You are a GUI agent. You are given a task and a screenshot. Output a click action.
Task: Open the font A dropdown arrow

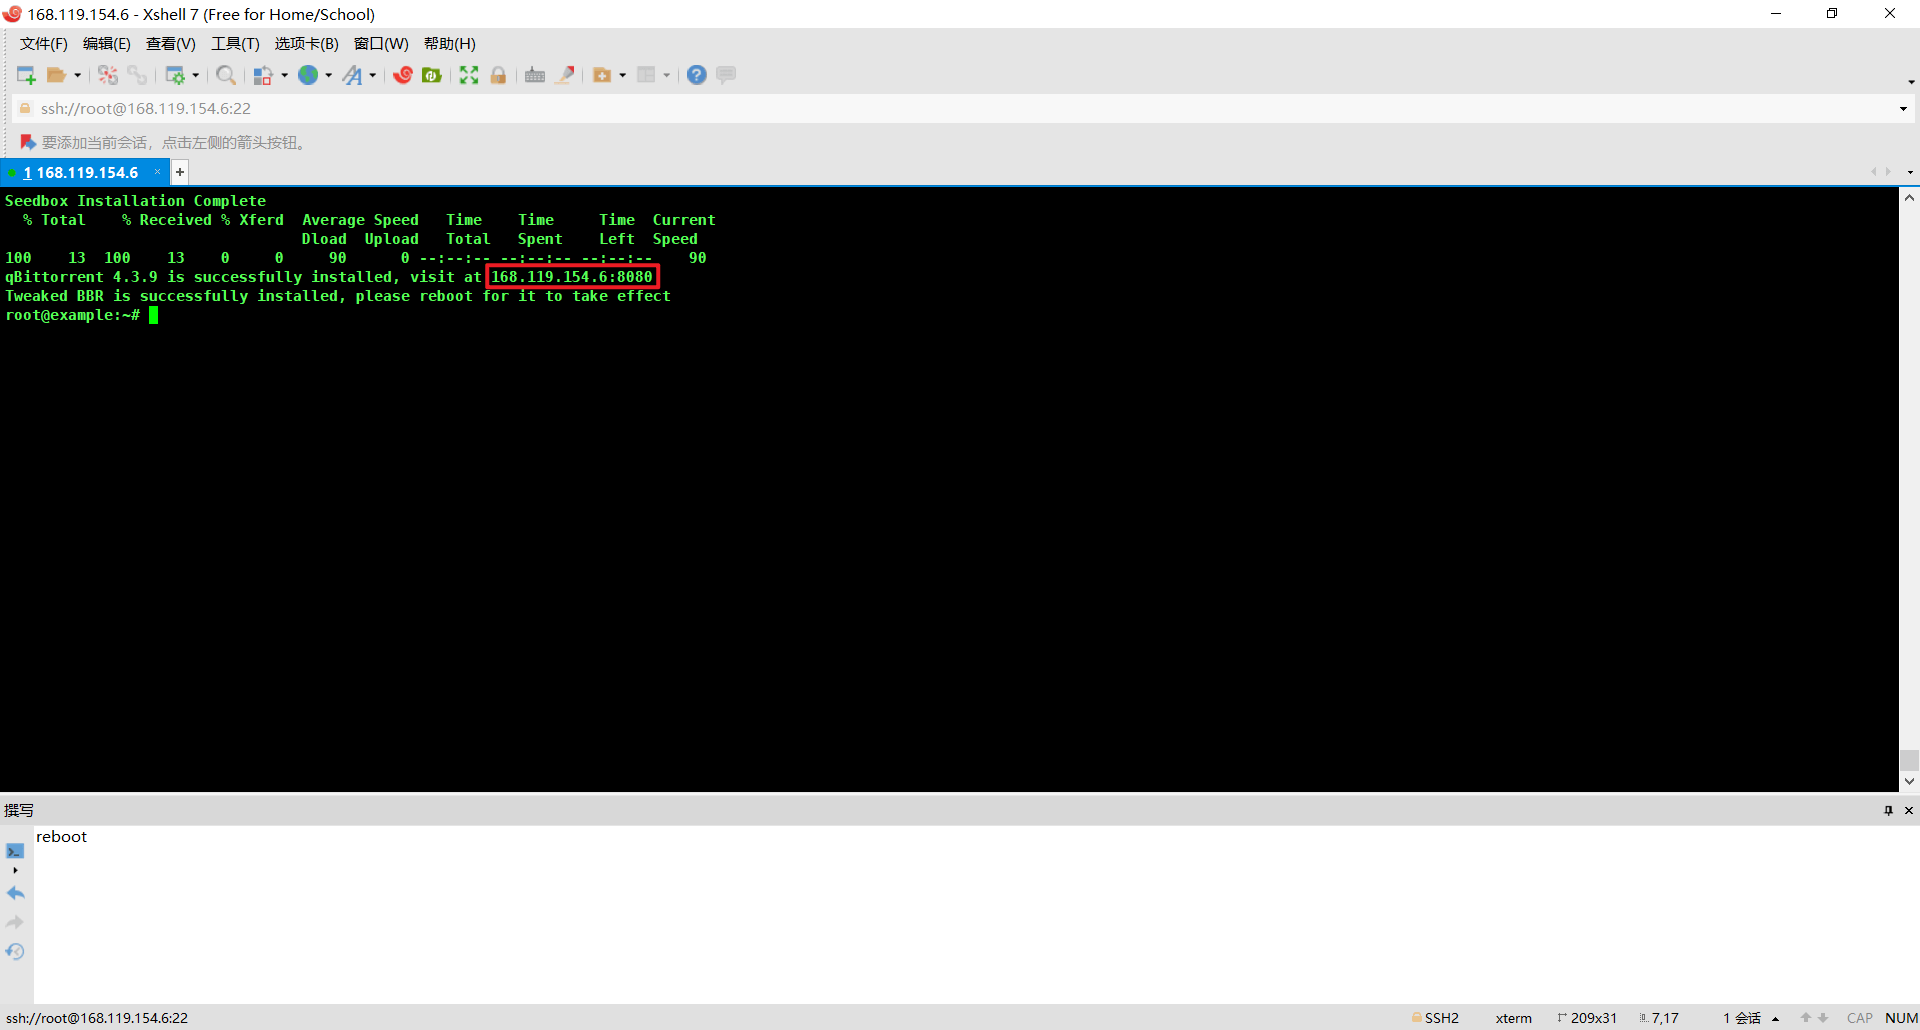(x=373, y=75)
